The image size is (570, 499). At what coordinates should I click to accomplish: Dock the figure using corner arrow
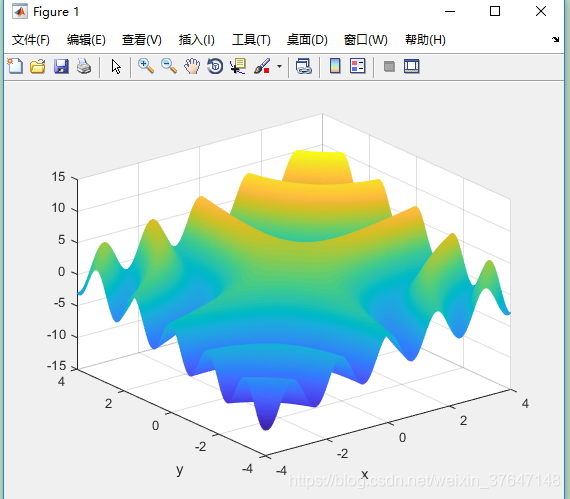555,39
